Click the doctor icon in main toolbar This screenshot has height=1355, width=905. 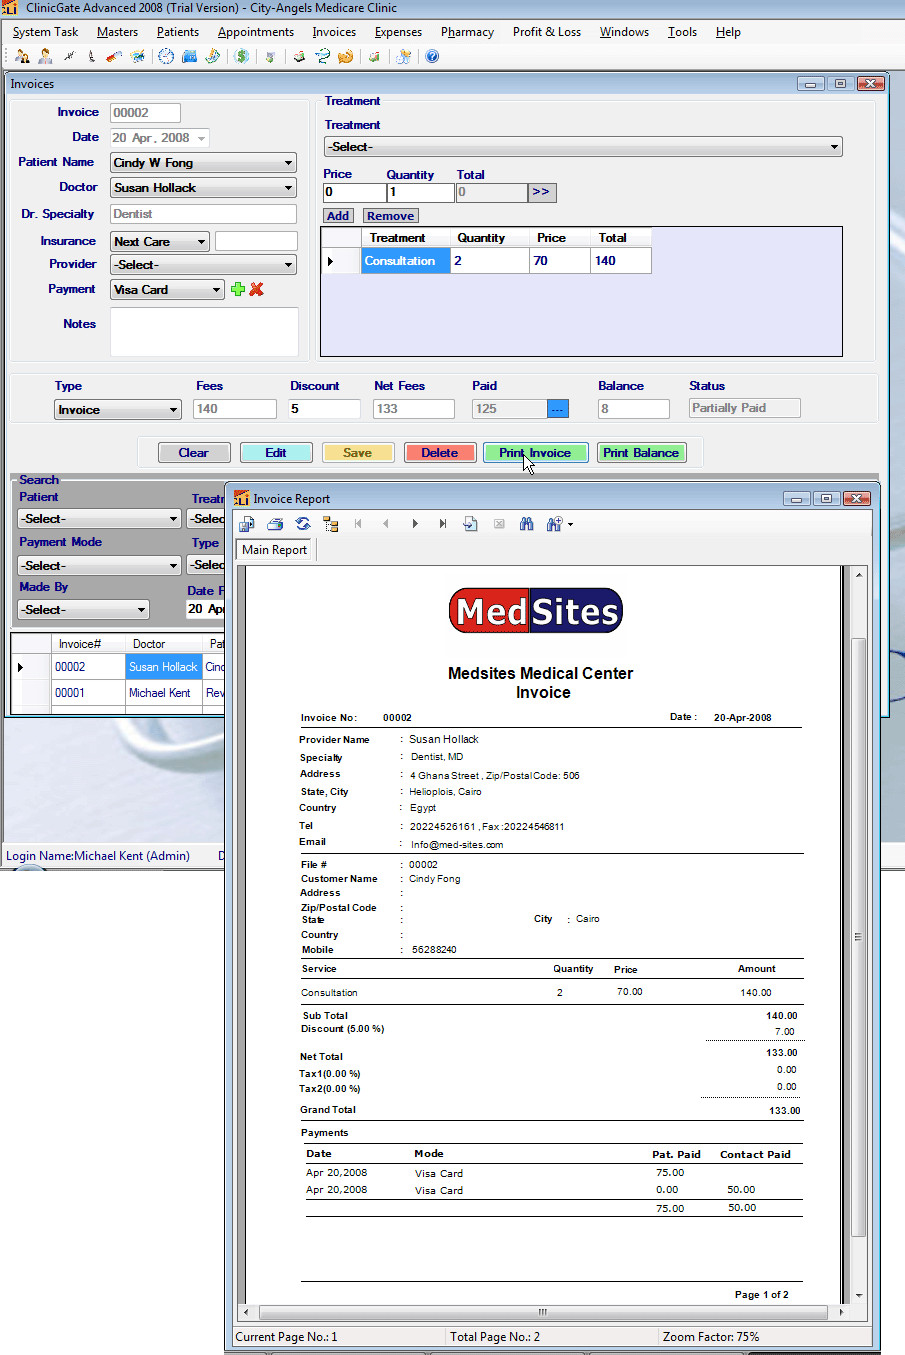pos(45,56)
